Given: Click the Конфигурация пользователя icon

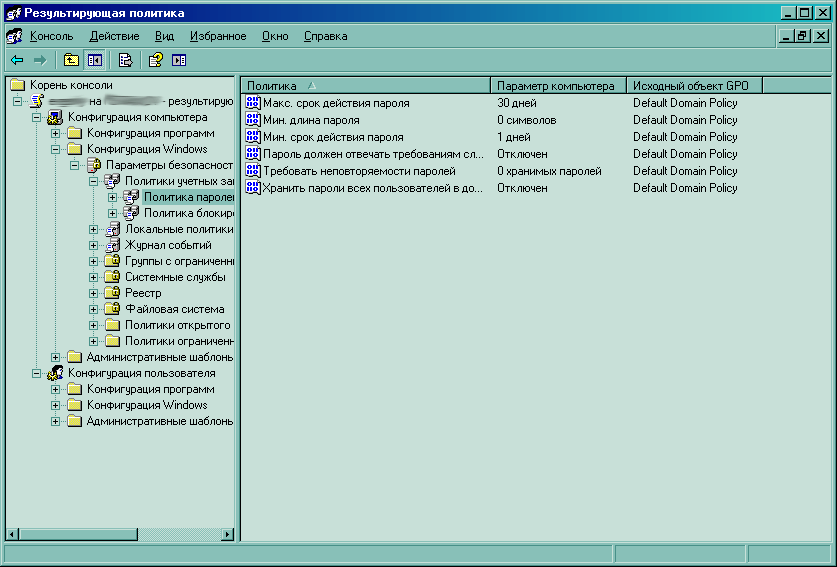Looking at the screenshot, I should click(55, 373).
